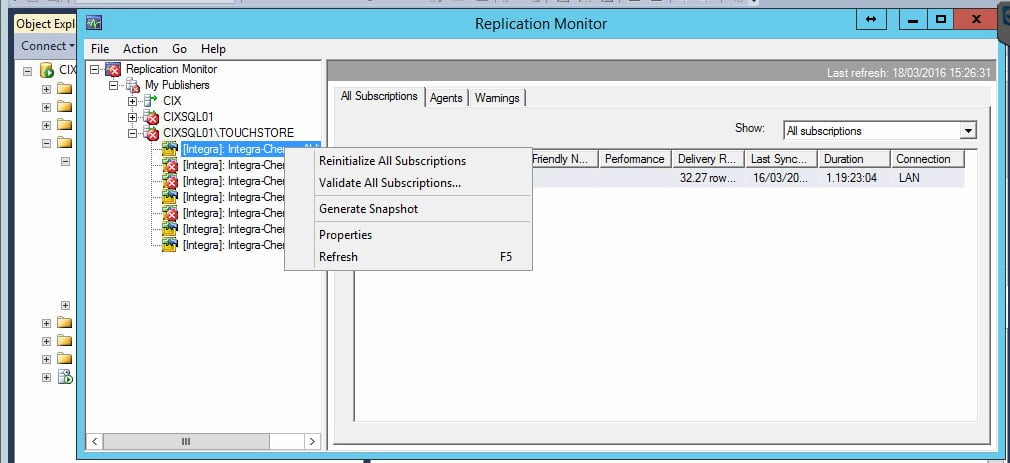This screenshot has height=463, width=1010.
Task: Open the File menu
Action: 100,49
